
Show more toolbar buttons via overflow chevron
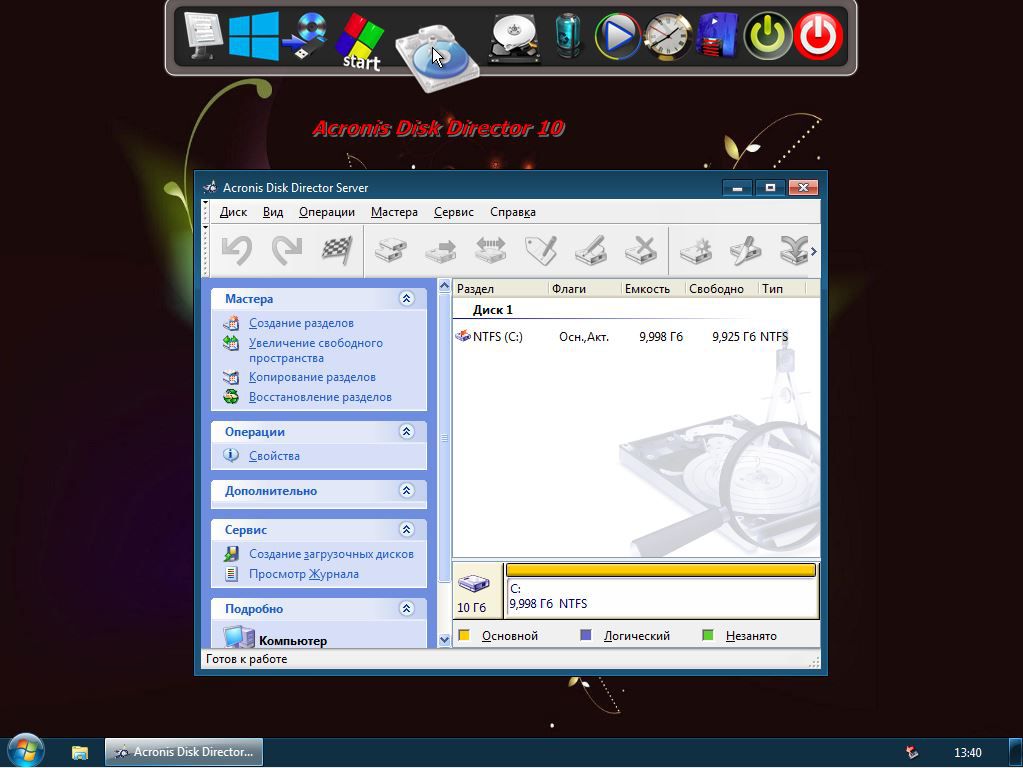814,251
